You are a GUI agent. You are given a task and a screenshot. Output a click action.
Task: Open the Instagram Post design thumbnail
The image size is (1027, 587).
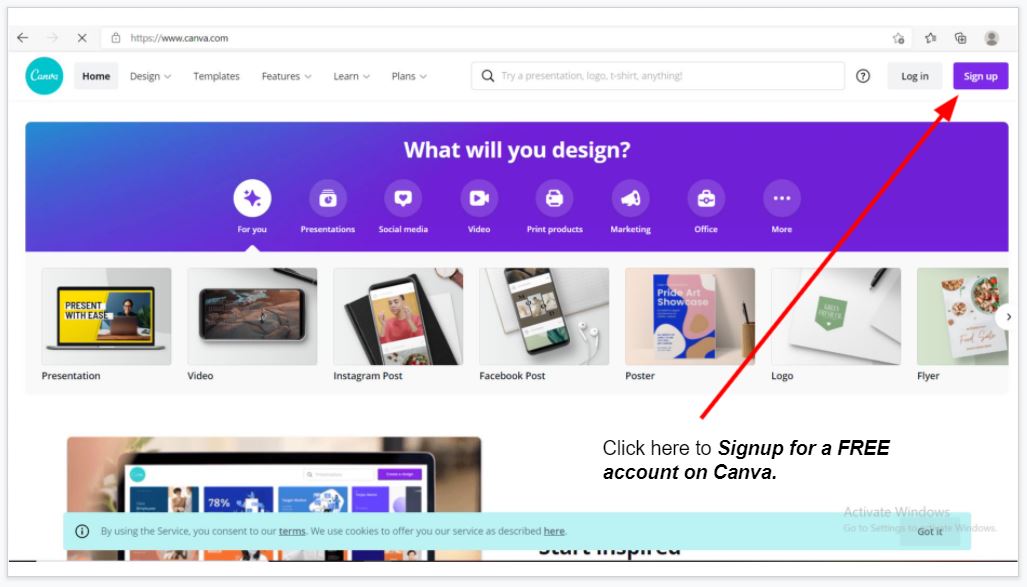point(398,316)
